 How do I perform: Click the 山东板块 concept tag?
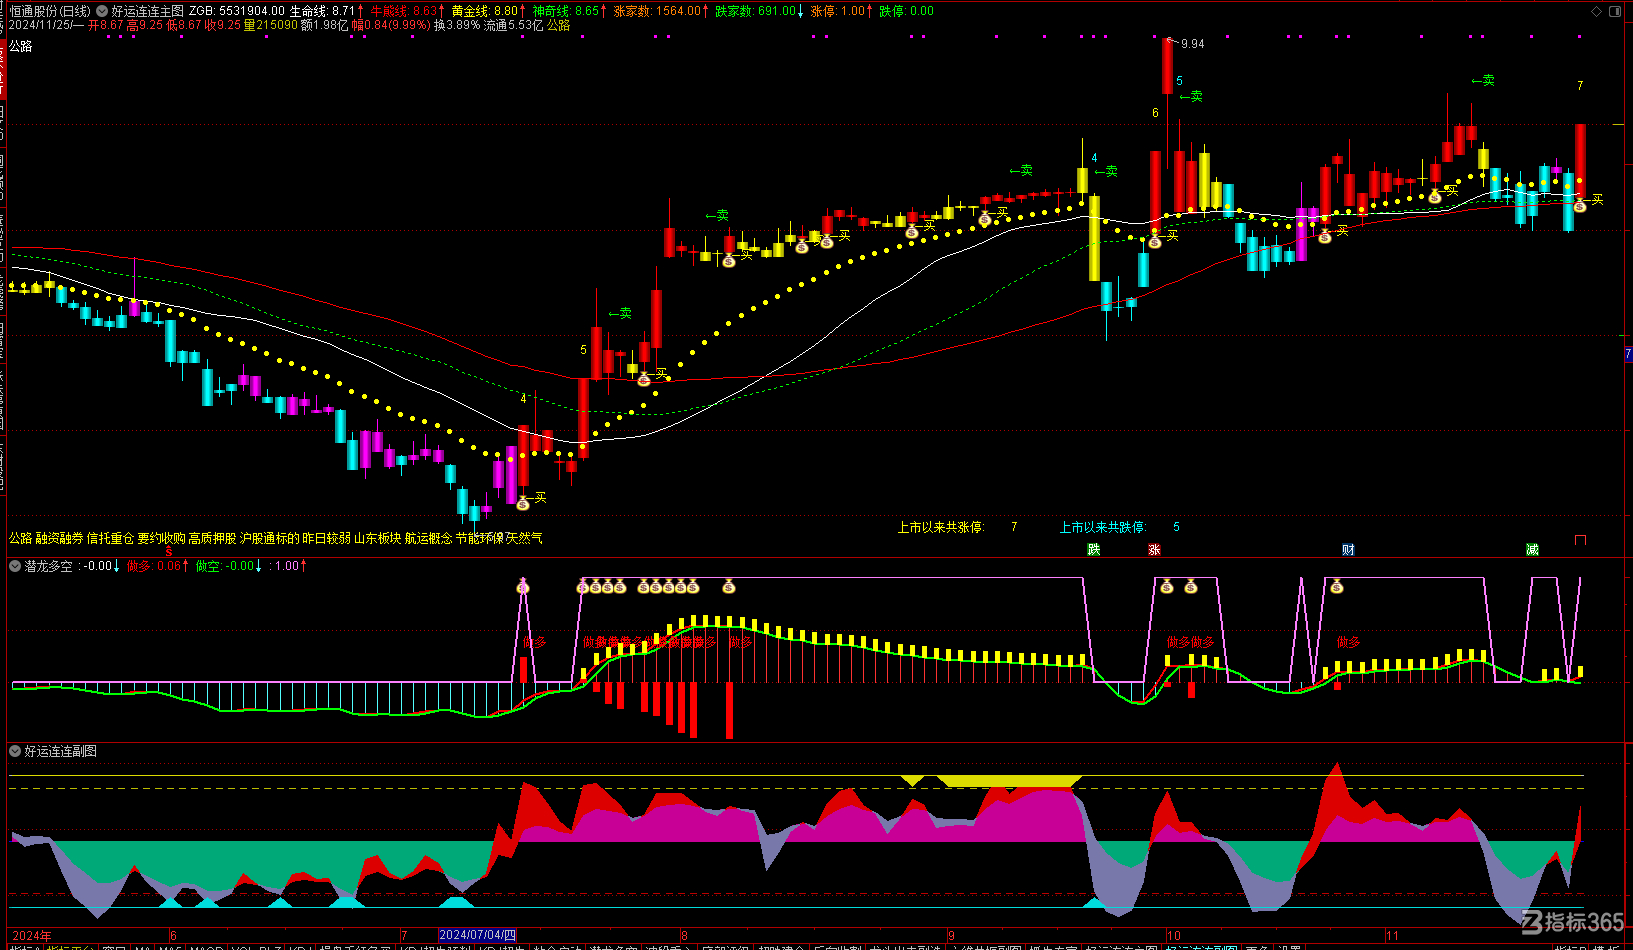(378, 538)
